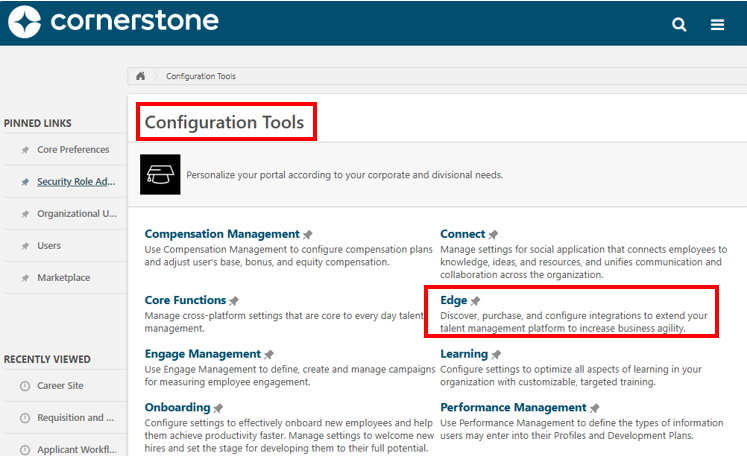Screen dimensions: 747x458
Task: Open the Connect configuration link
Action: tap(462, 234)
